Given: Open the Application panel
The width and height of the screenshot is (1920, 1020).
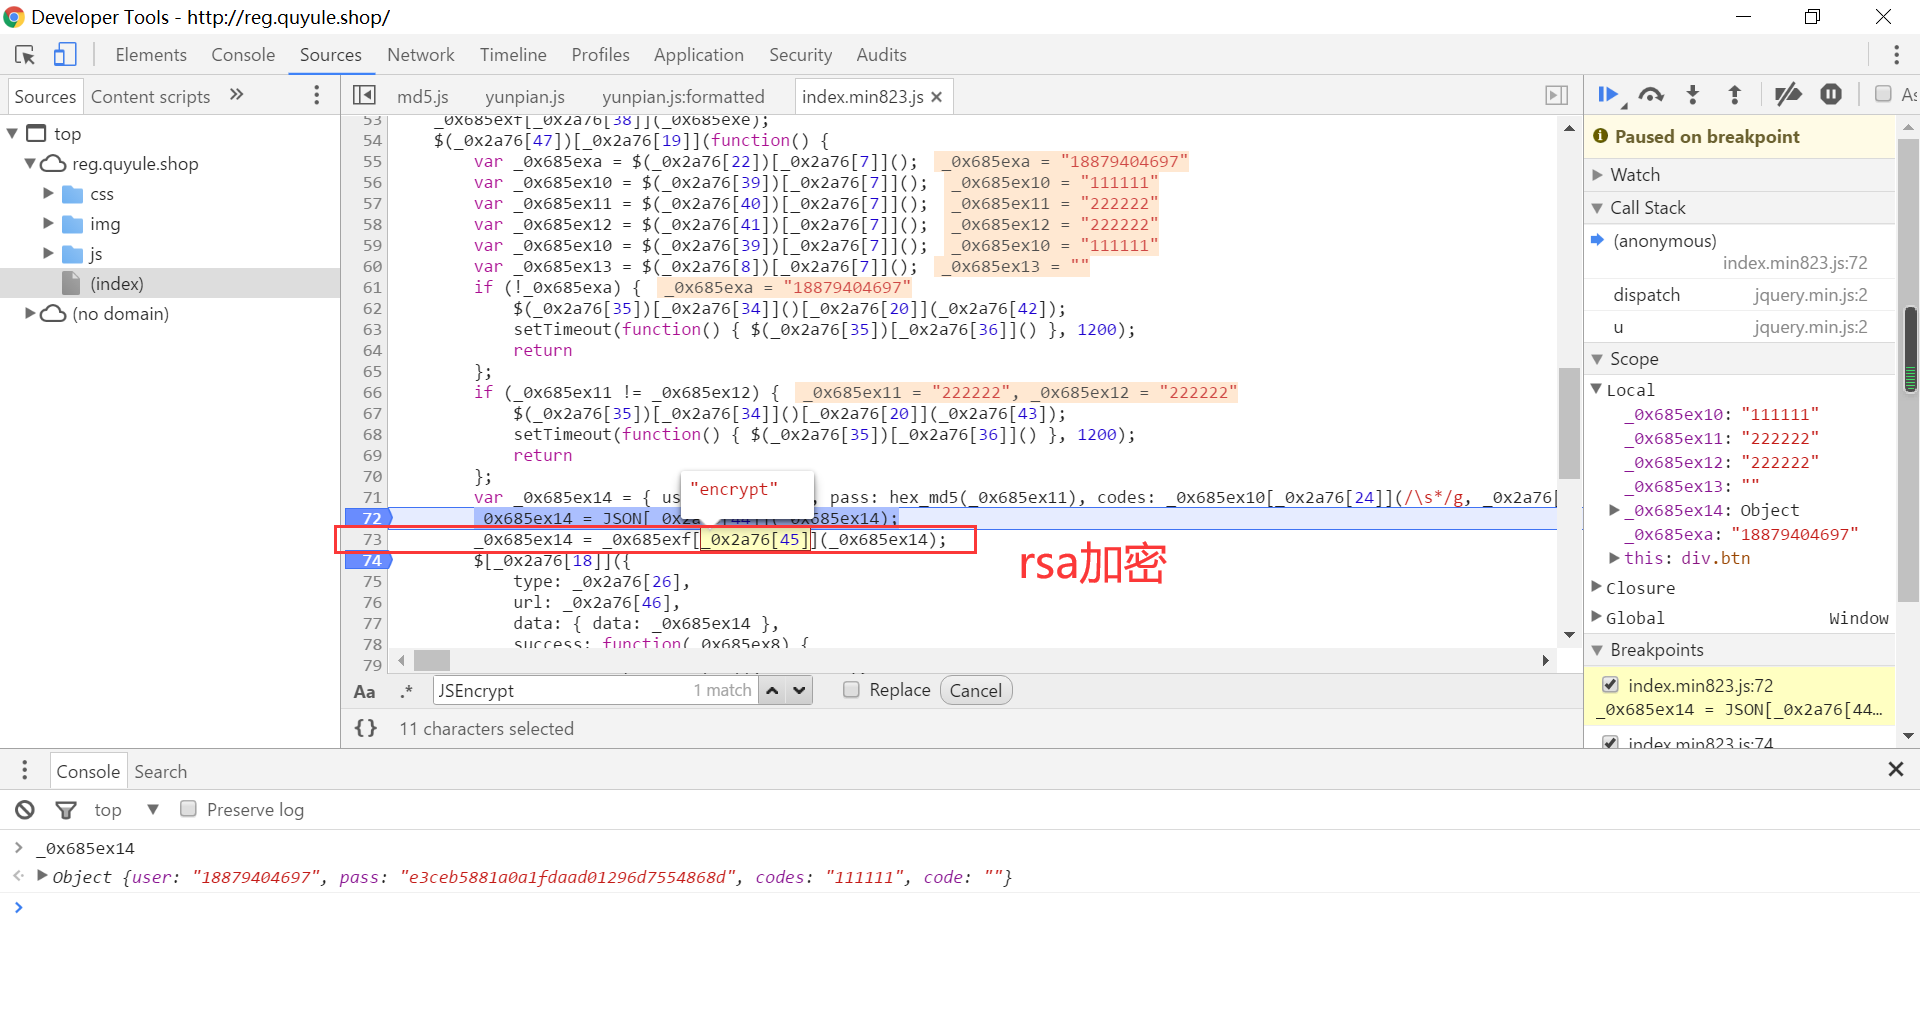Looking at the screenshot, I should (699, 55).
